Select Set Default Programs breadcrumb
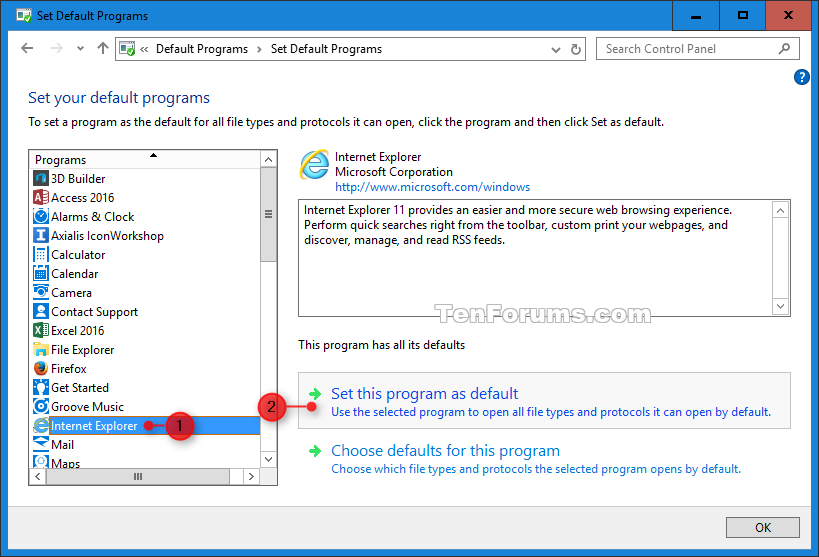 [326, 49]
